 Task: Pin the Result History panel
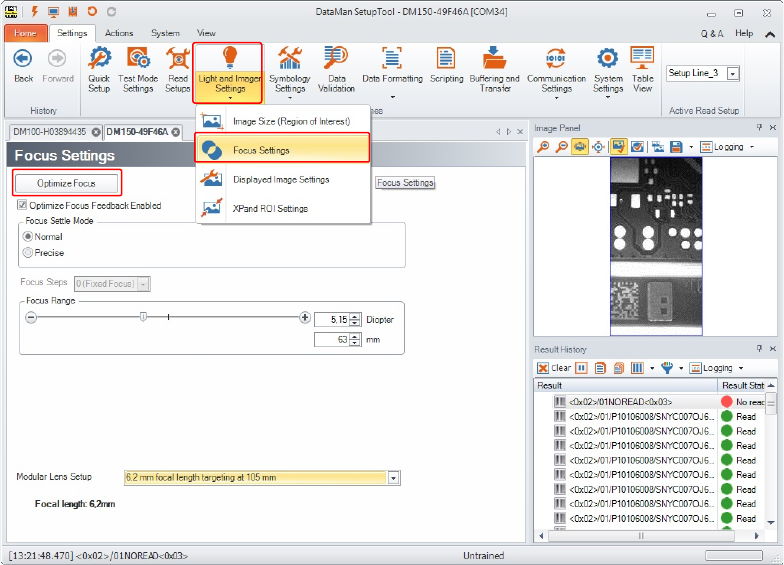(x=760, y=348)
